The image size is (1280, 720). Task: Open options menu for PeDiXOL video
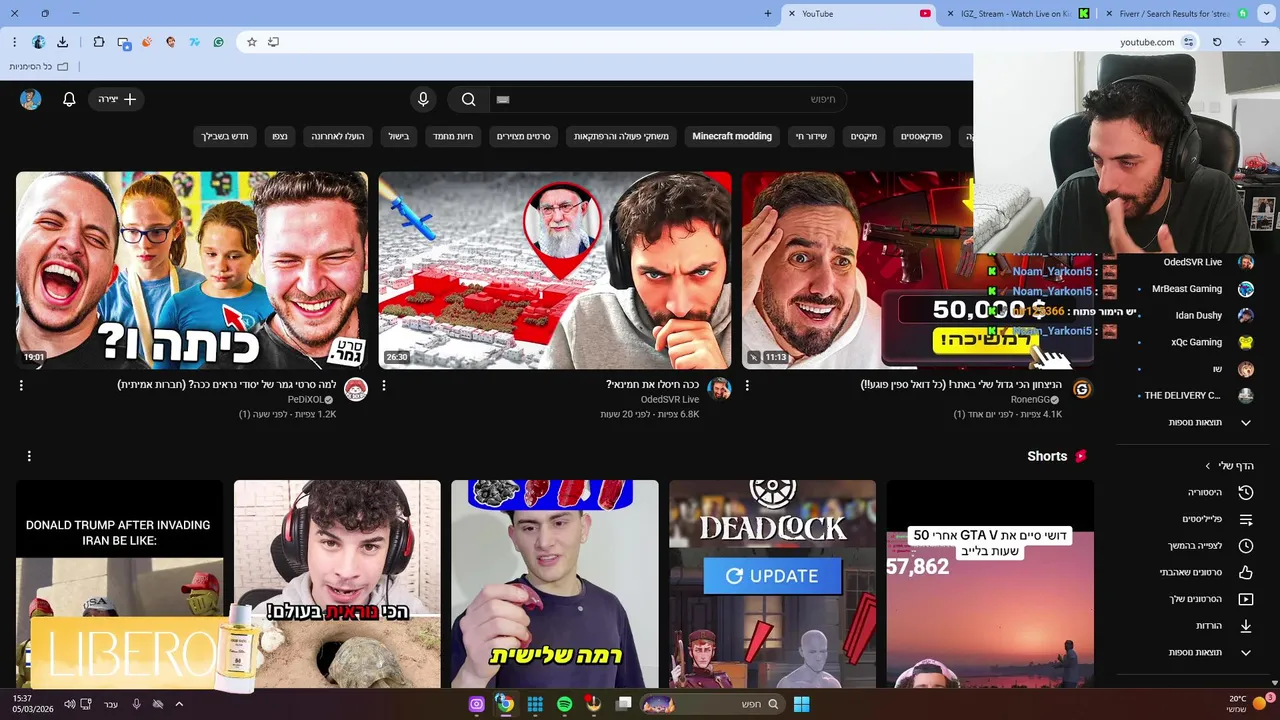(21, 385)
